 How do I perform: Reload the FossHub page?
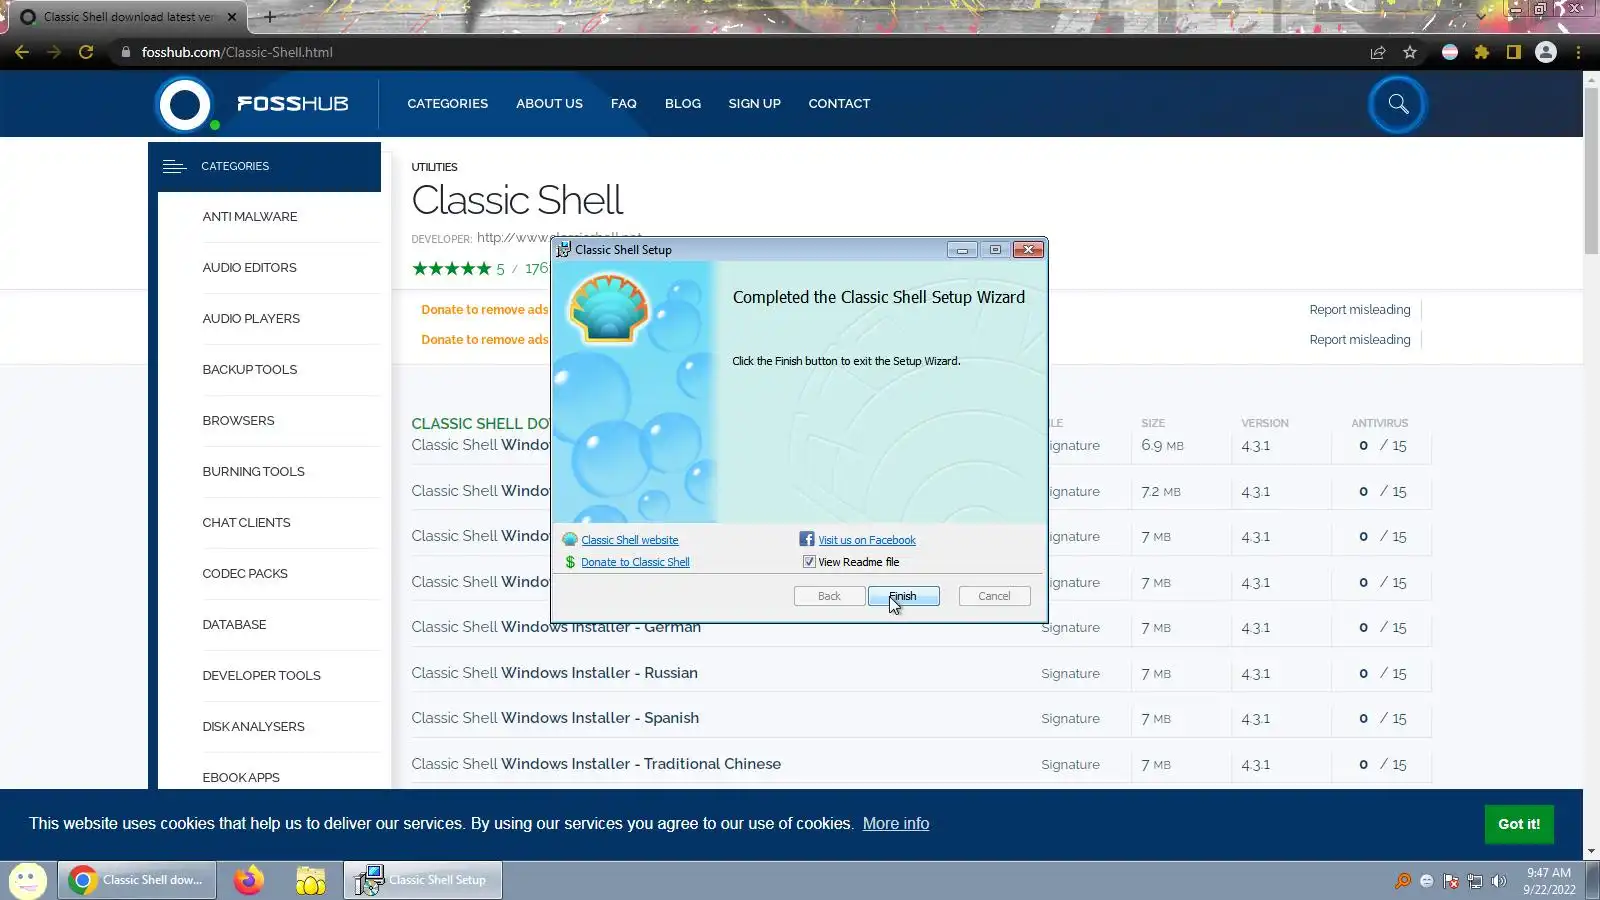86,52
